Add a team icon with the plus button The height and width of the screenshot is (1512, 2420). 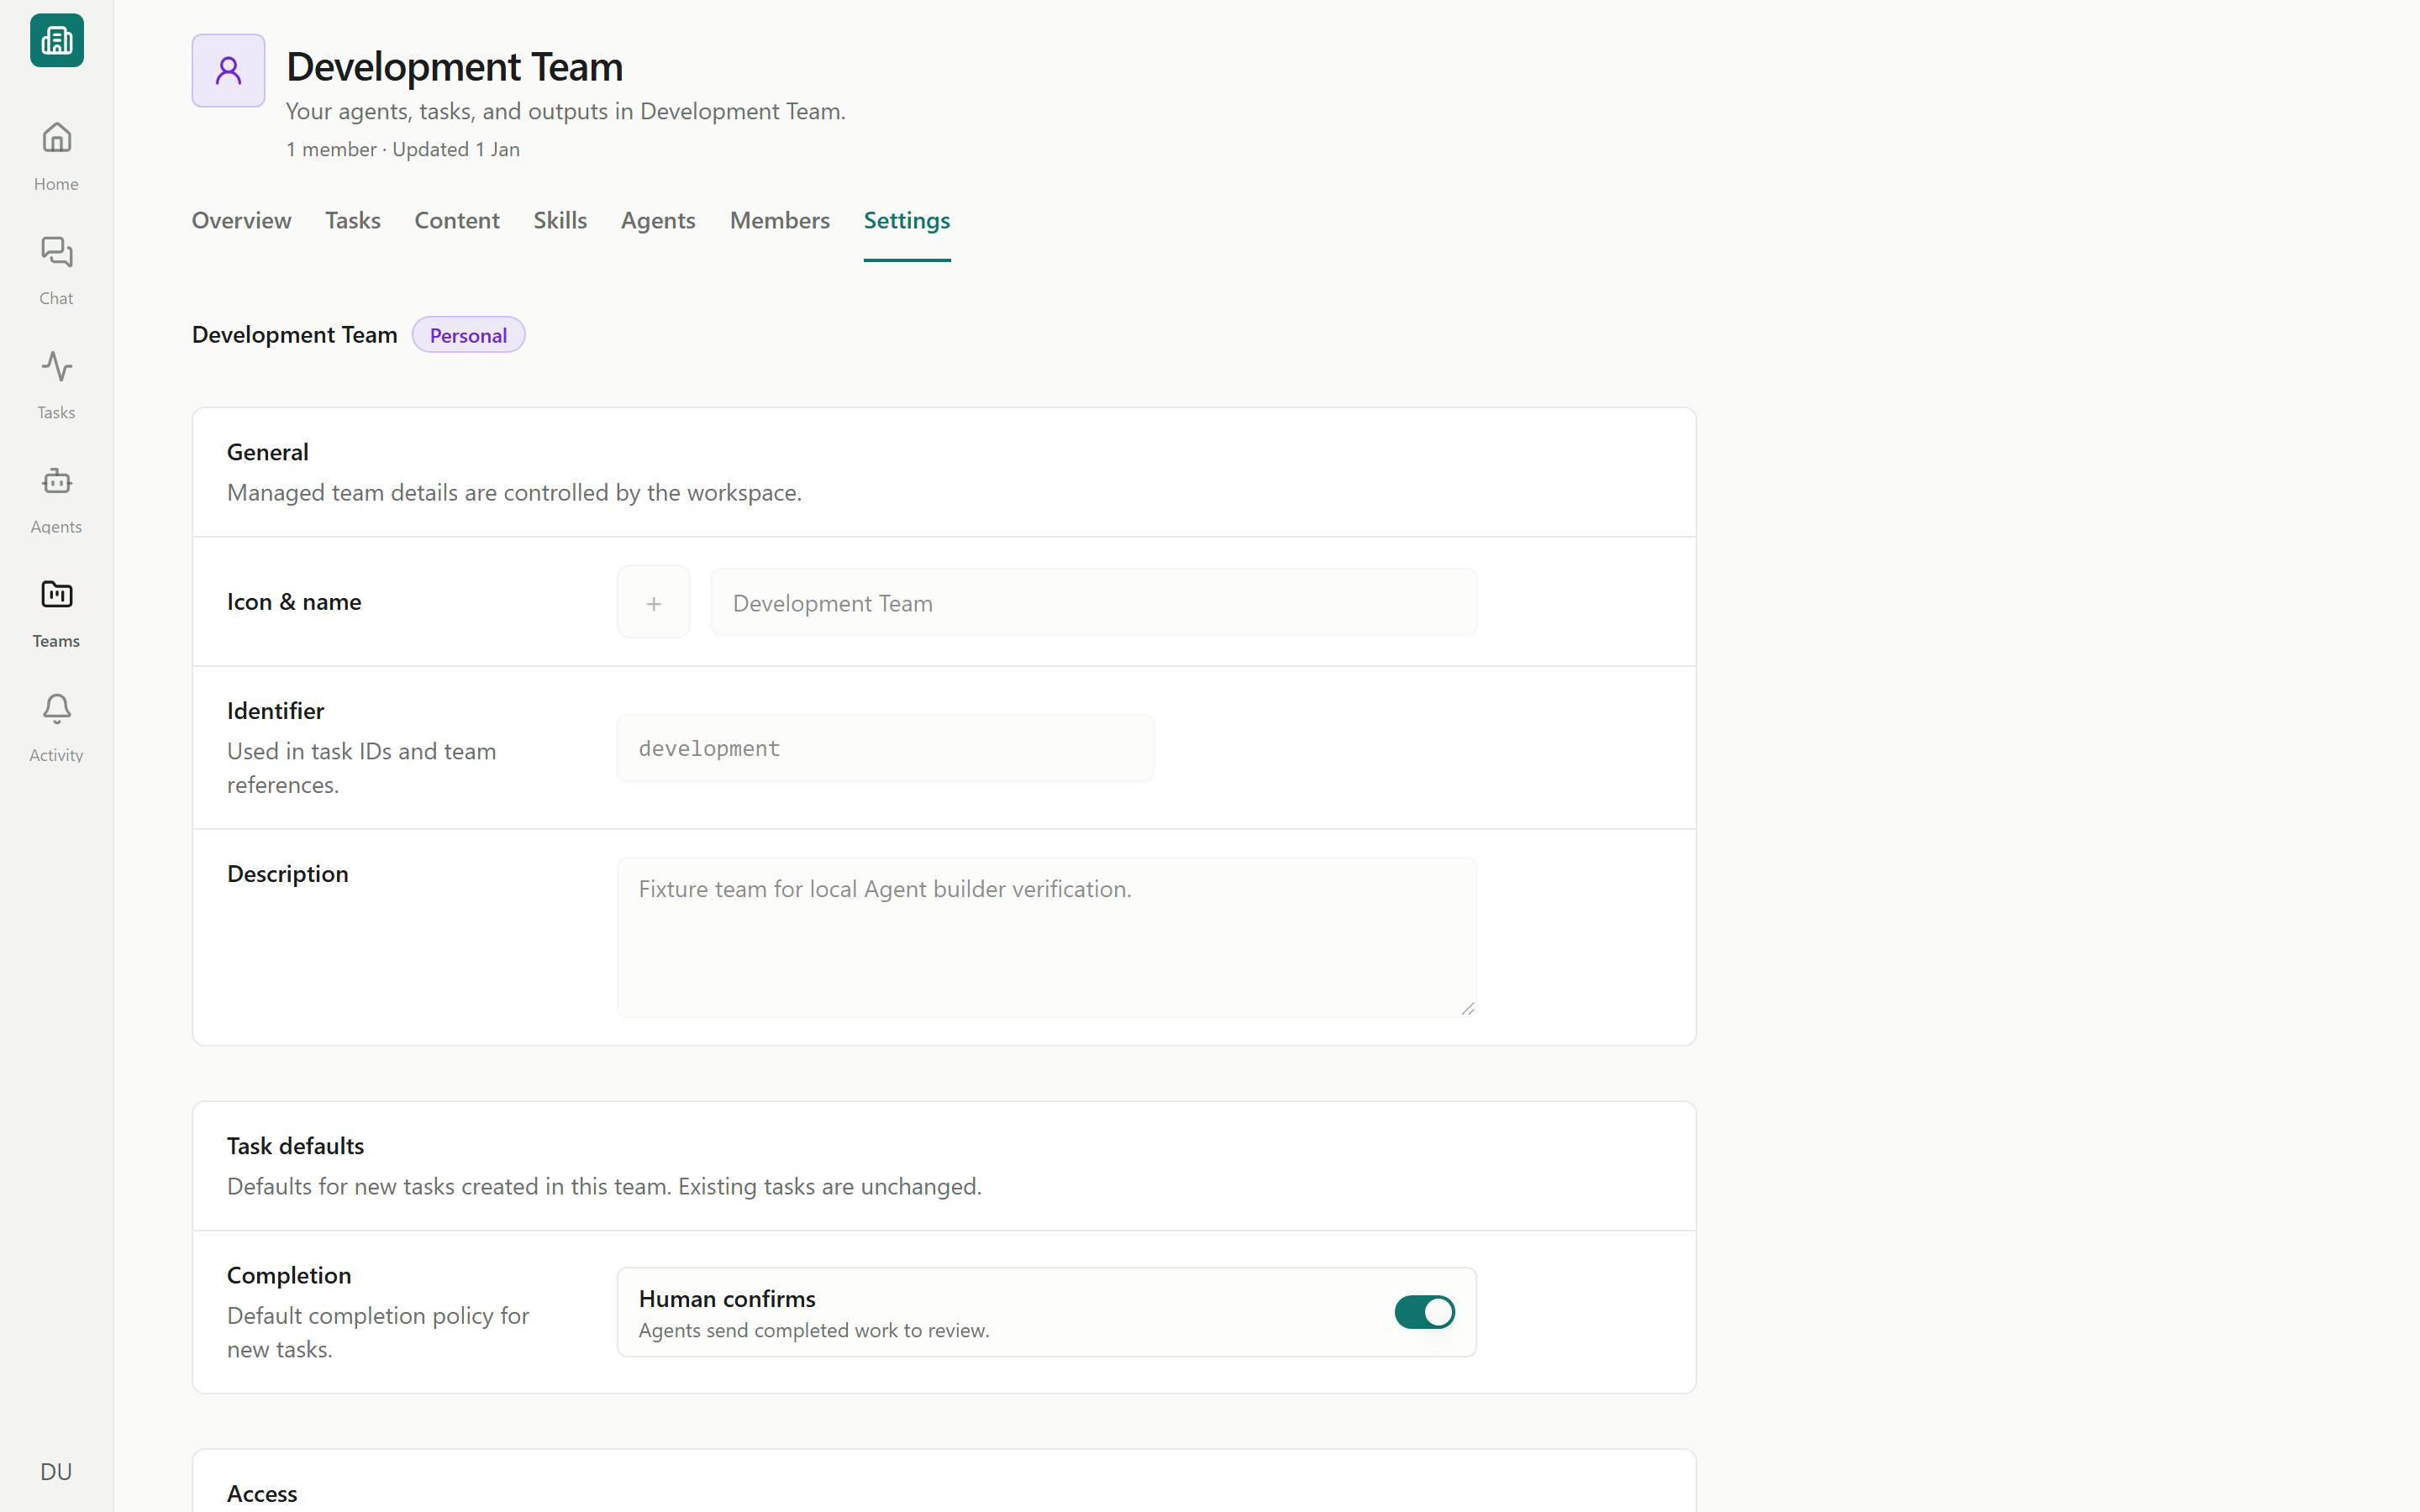tap(653, 602)
